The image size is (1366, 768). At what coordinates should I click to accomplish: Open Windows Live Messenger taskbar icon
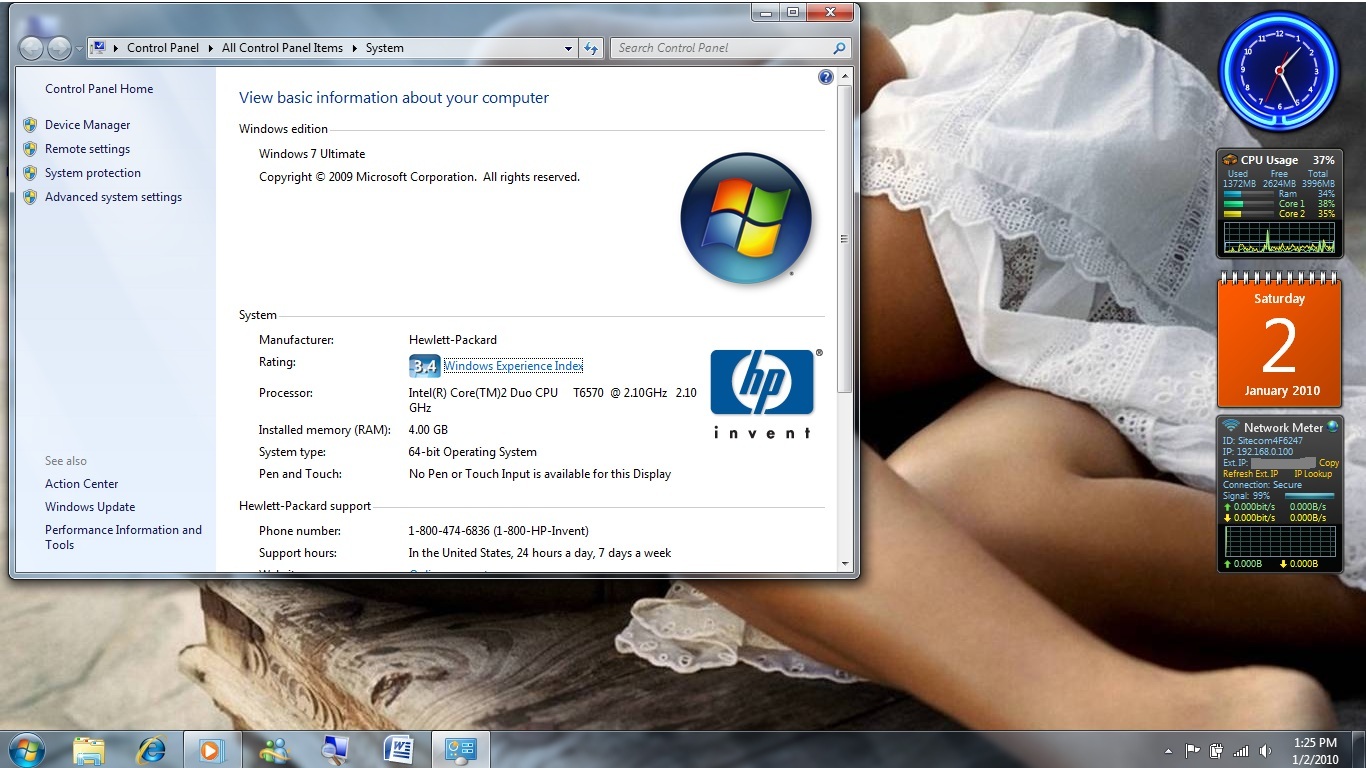click(x=274, y=750)
